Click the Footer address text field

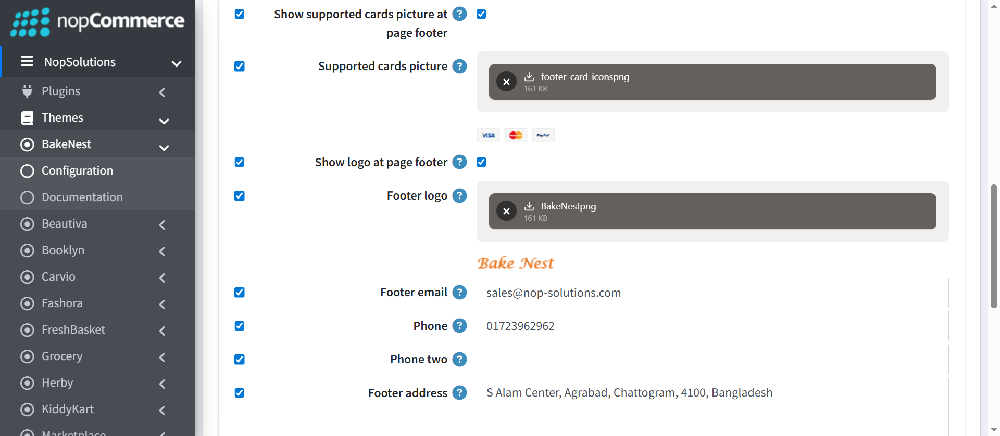(710, 393)
